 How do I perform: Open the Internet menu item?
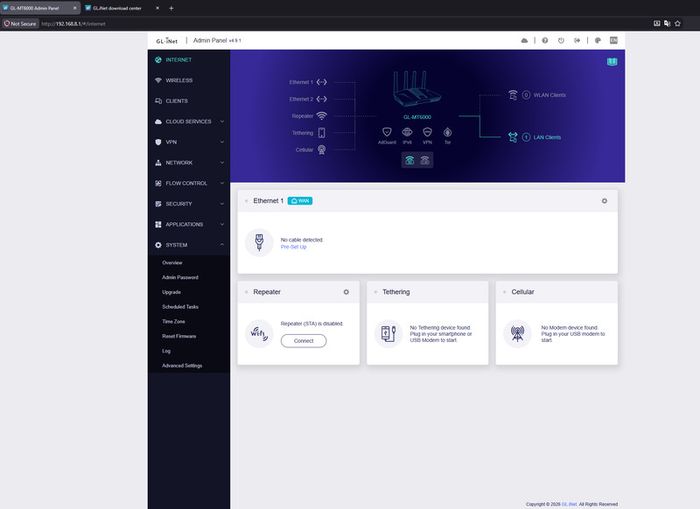coord(189,60)
